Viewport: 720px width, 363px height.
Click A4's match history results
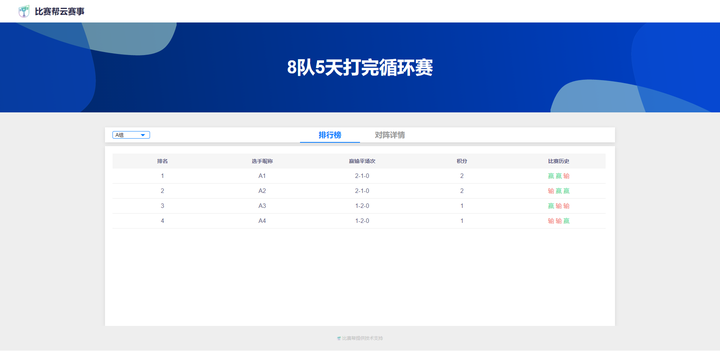click(558, 221)
